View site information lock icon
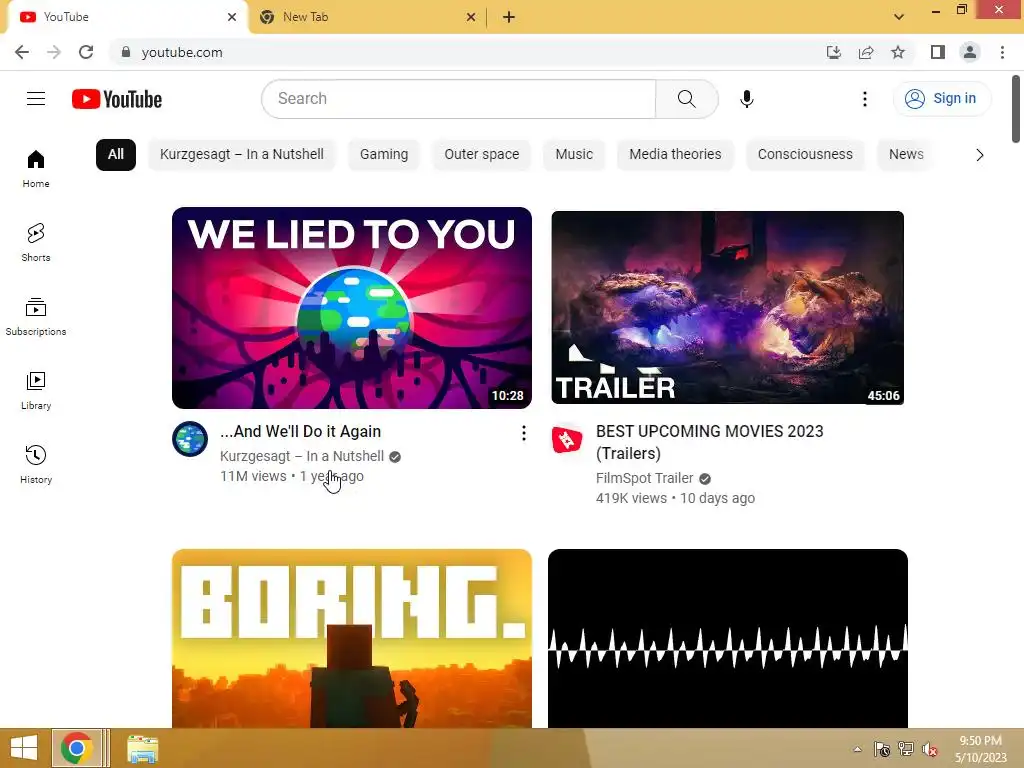Viewport: 1024px width, 768px height. 126,52
